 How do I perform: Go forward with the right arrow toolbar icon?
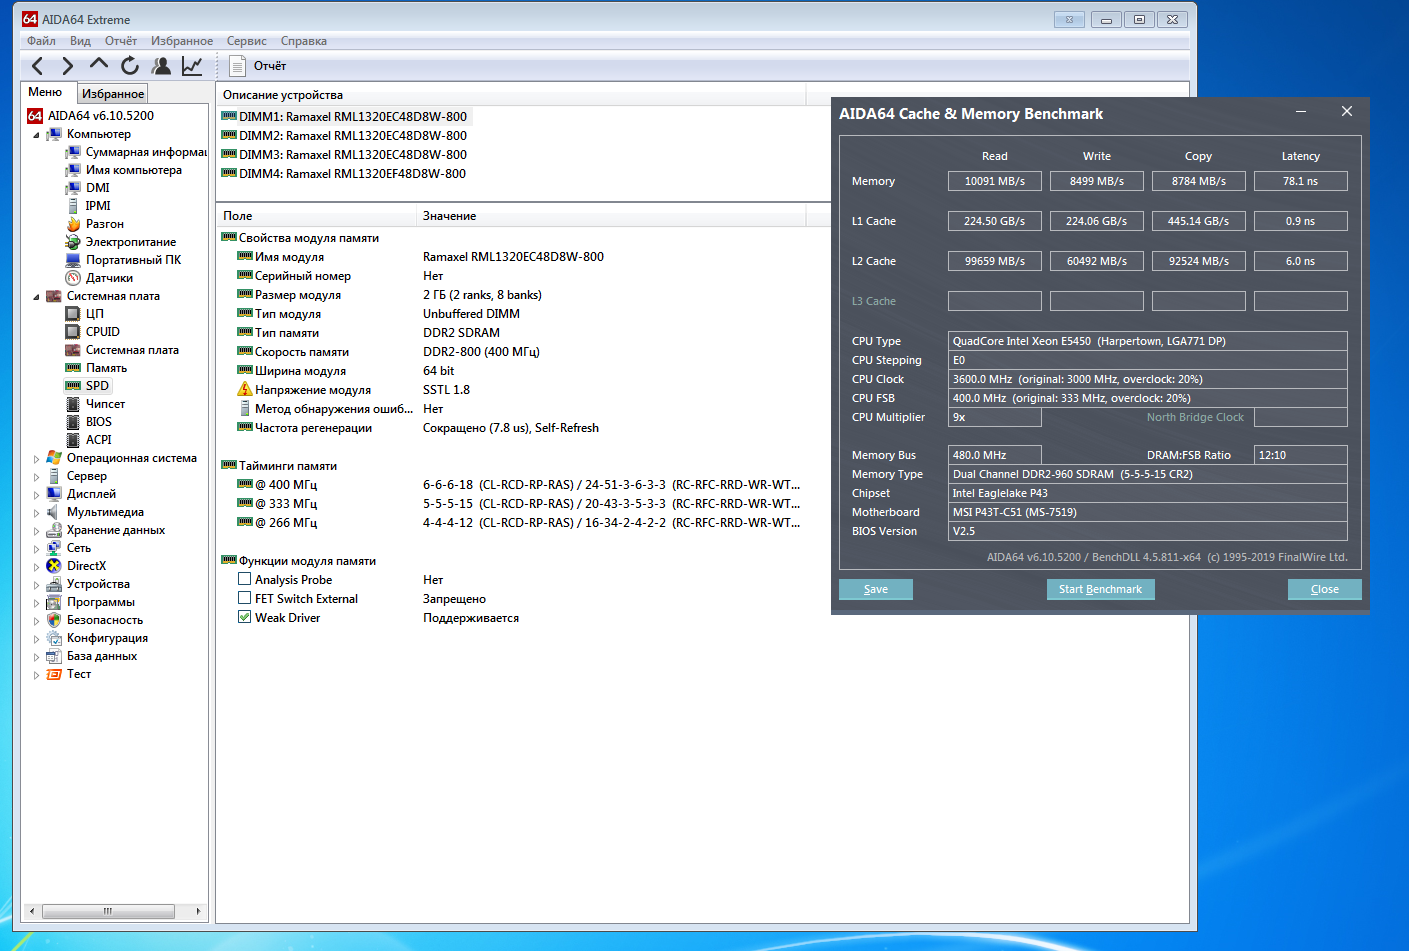pos(67,66)
